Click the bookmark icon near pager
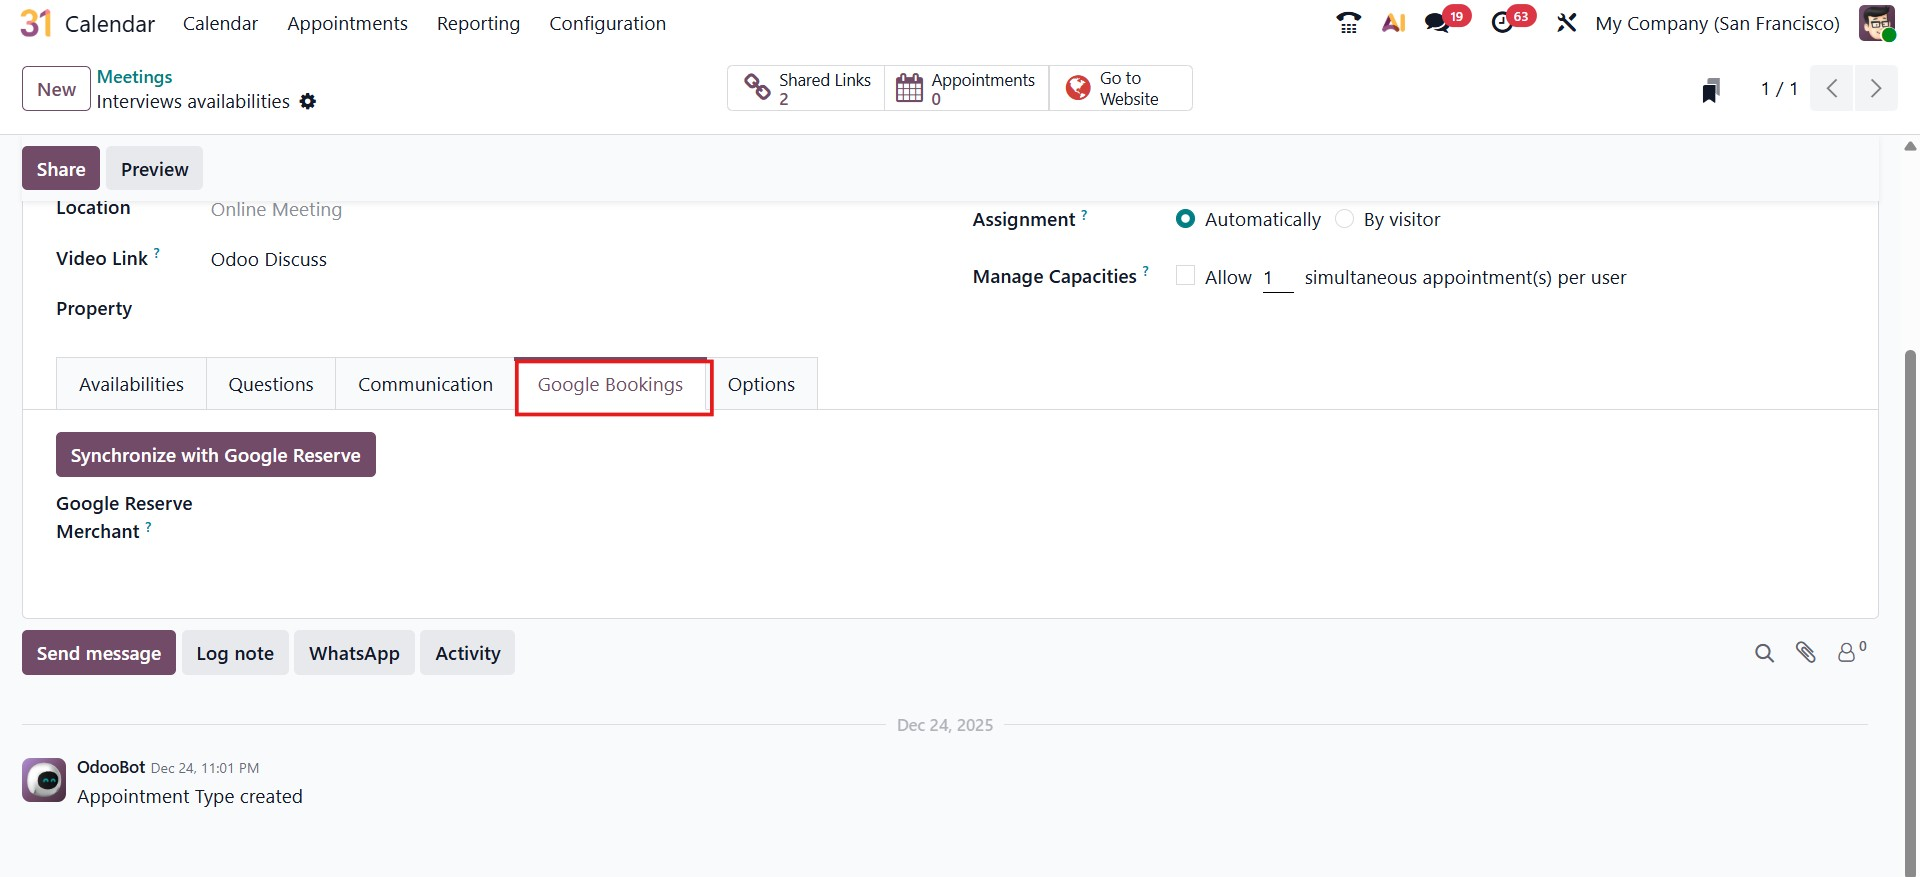The image size is (1920, 877). point(1711,90)
